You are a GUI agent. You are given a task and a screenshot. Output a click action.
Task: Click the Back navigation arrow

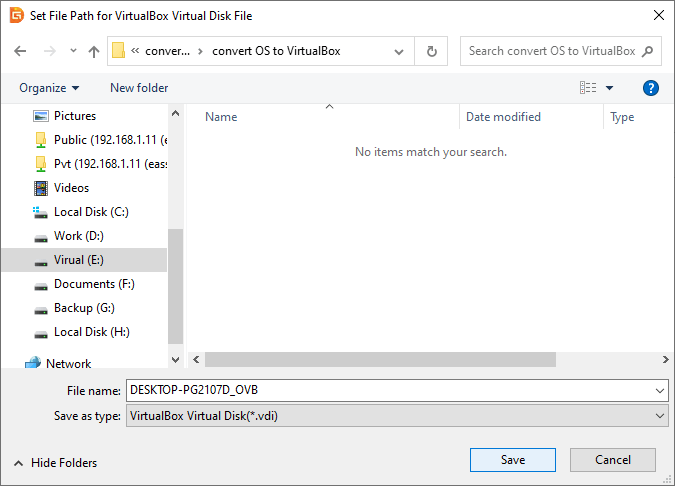[20, 51]
